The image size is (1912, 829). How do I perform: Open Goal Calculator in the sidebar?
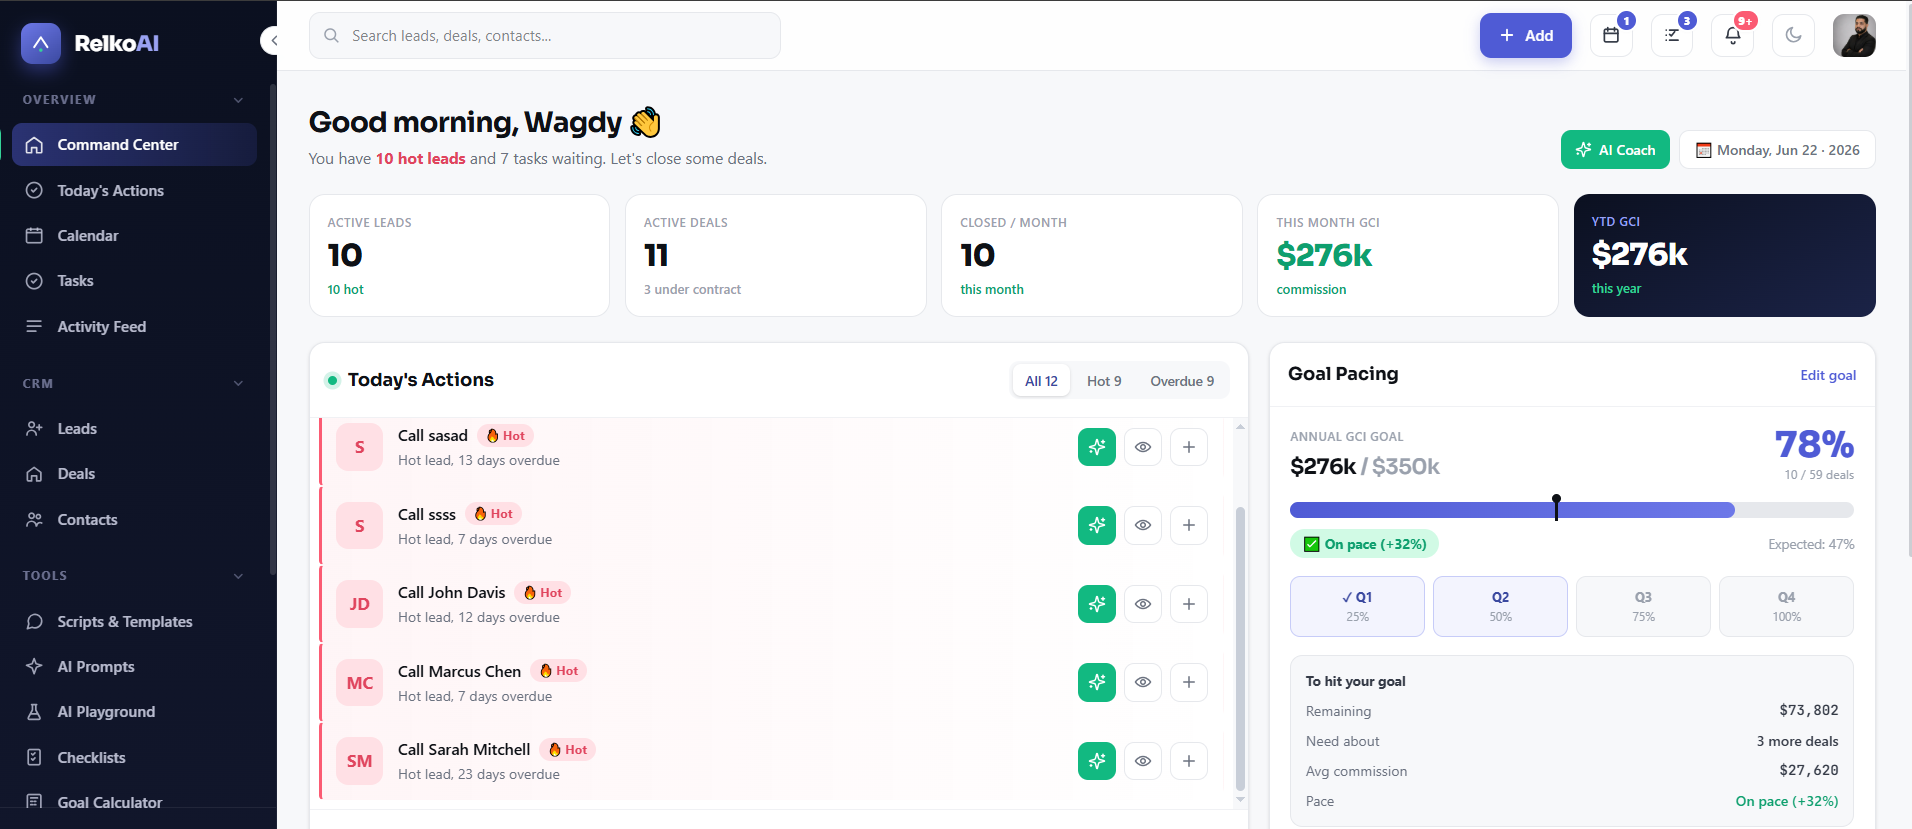pyautogui.click(x=134, y=802)
